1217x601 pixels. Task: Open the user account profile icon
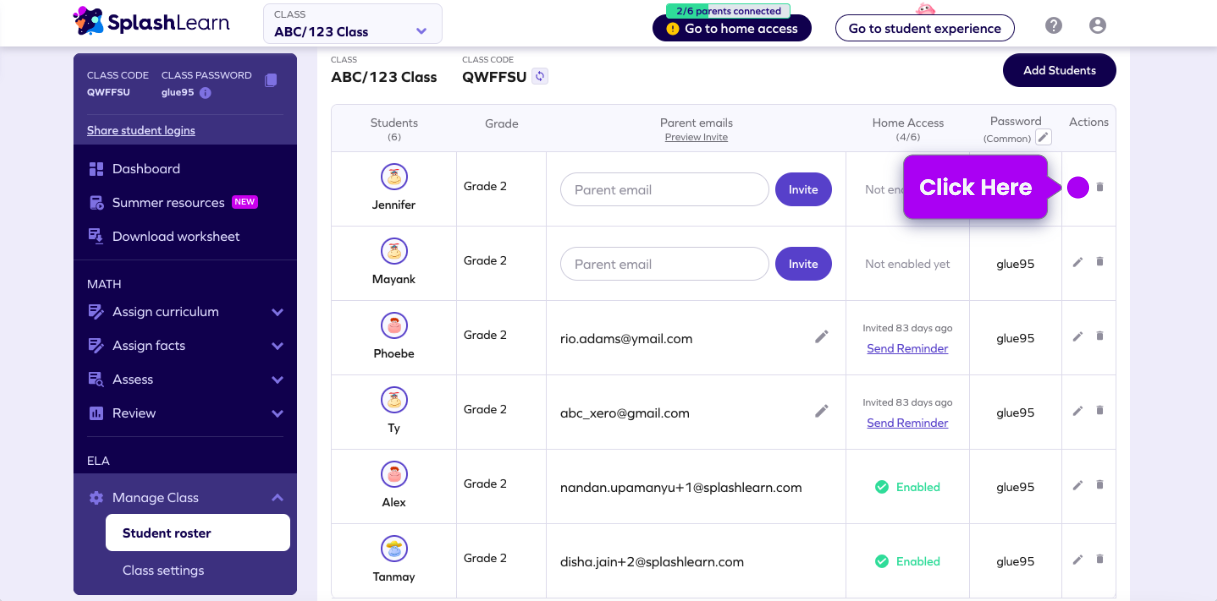click(1097, 26)
